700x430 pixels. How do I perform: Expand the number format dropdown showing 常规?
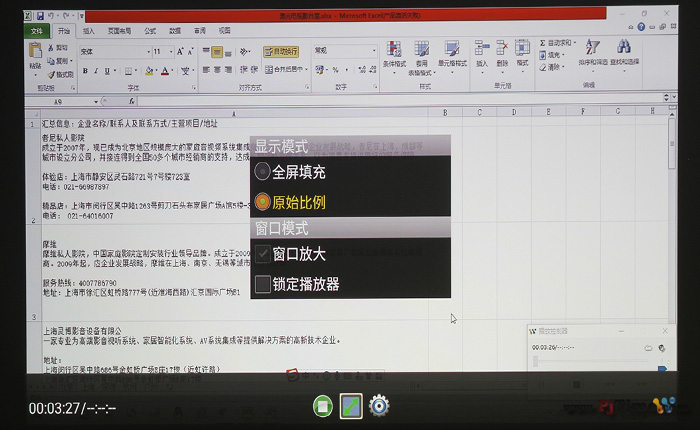point(373,51)
